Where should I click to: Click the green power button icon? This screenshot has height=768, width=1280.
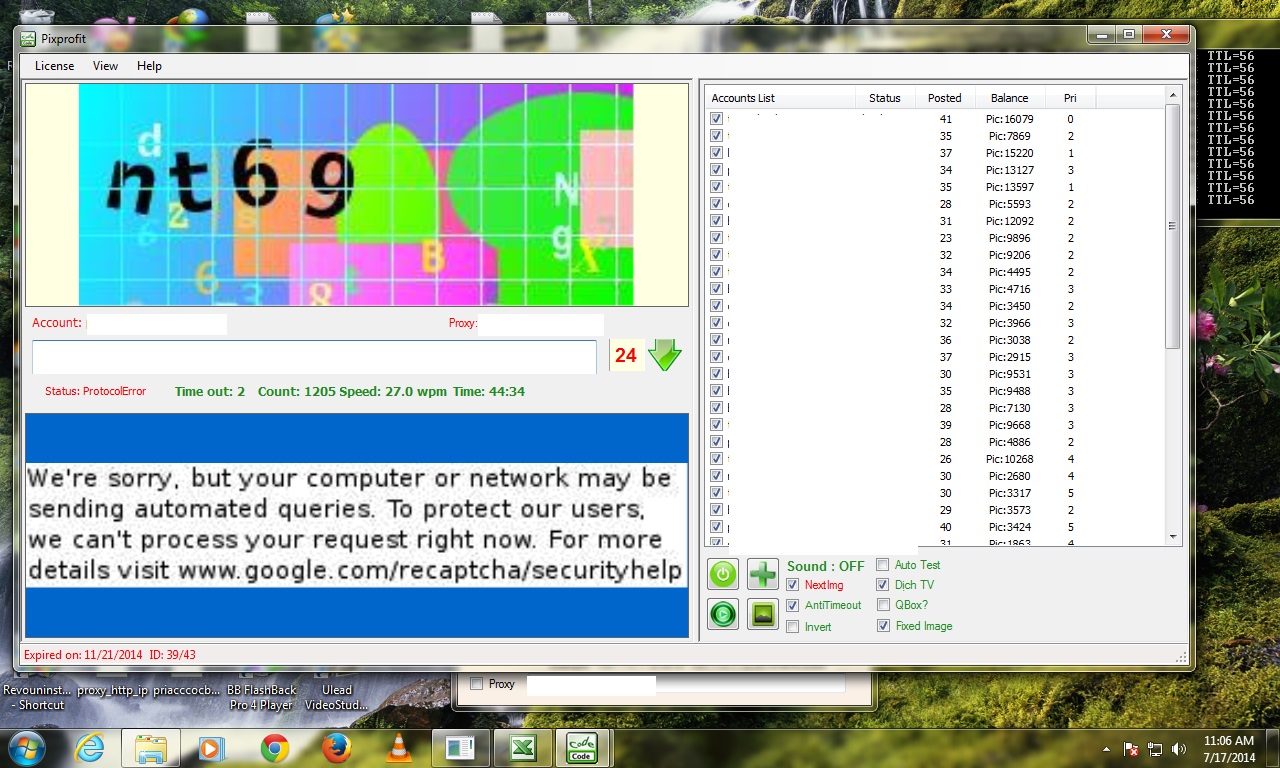coord(723,574)
